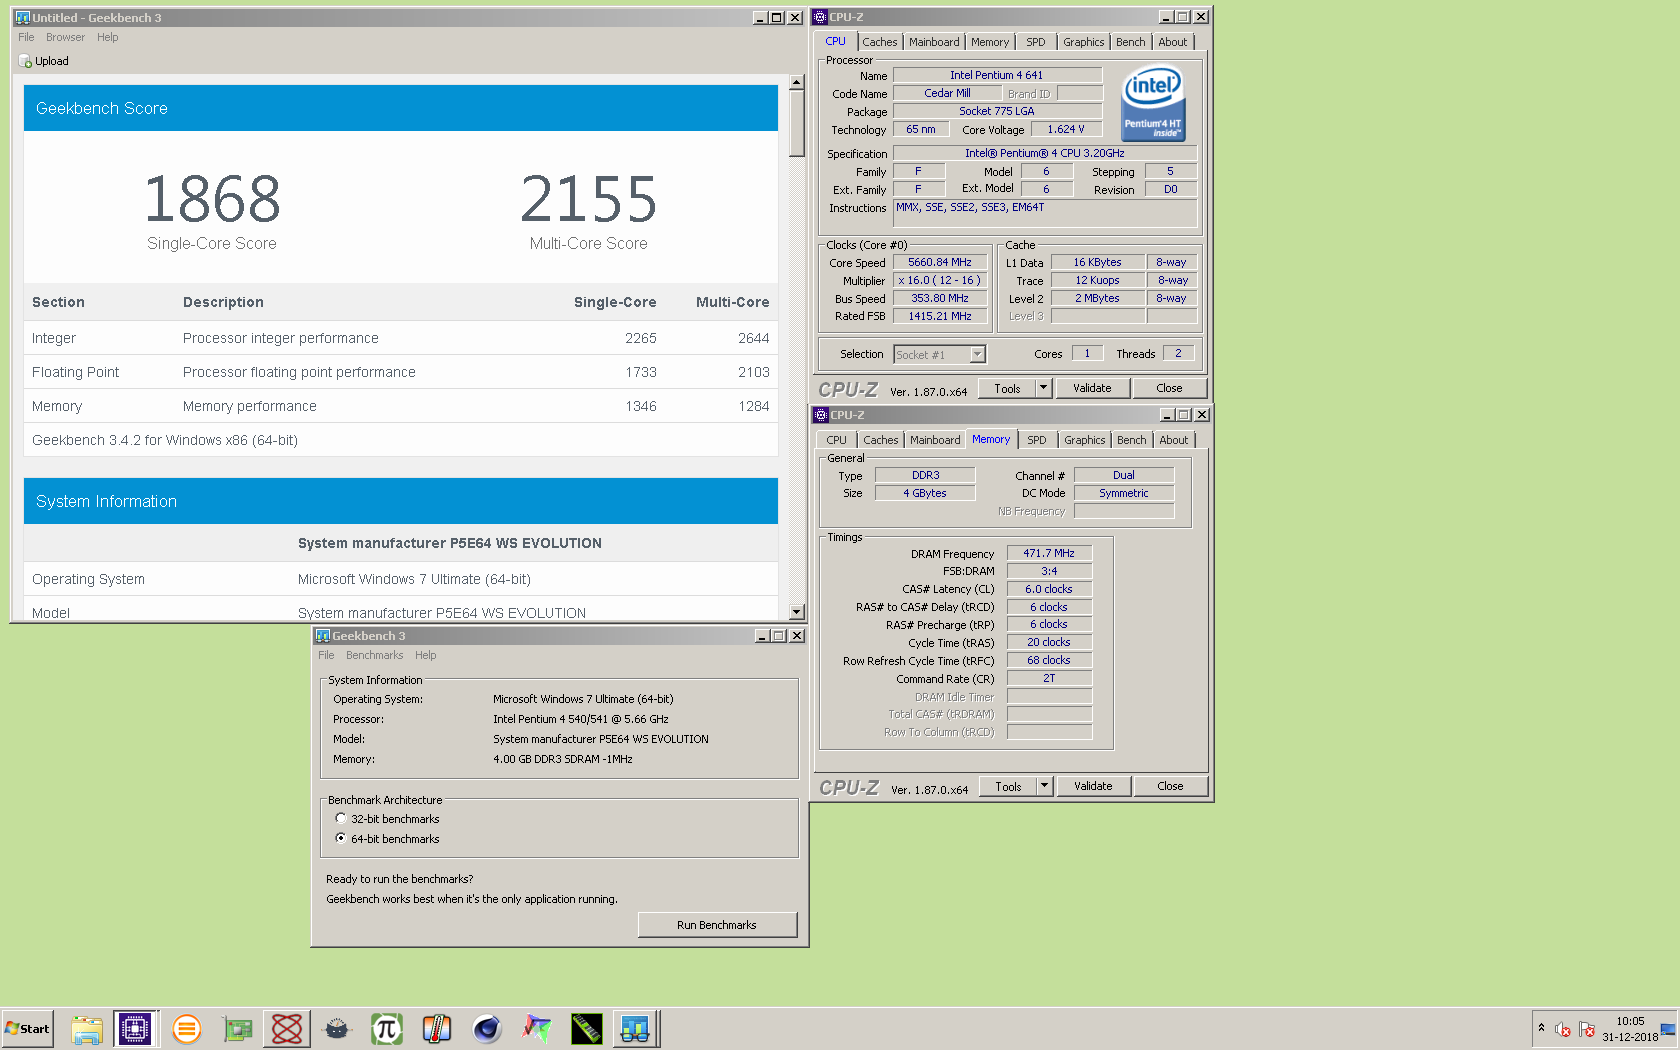
Task: Switch to Graphics tab in lower CPU-Z window
Action: click(1085, 440)
